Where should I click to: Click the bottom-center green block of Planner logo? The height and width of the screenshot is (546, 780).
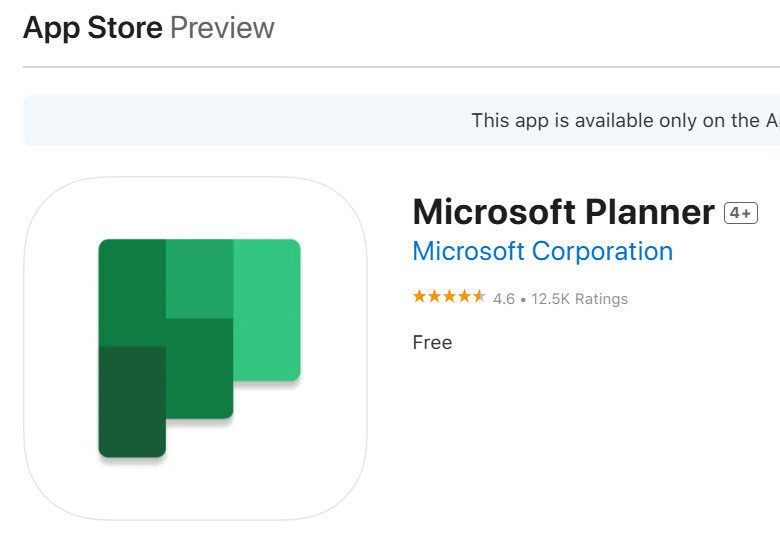[x=199, y=368]
